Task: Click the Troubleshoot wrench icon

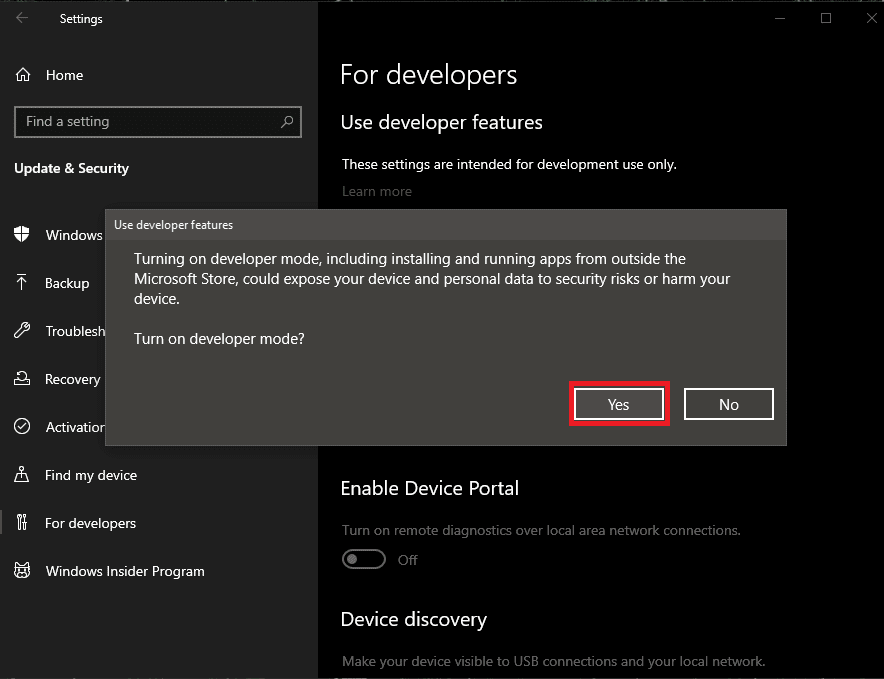Action: click(x=22, y=331)
